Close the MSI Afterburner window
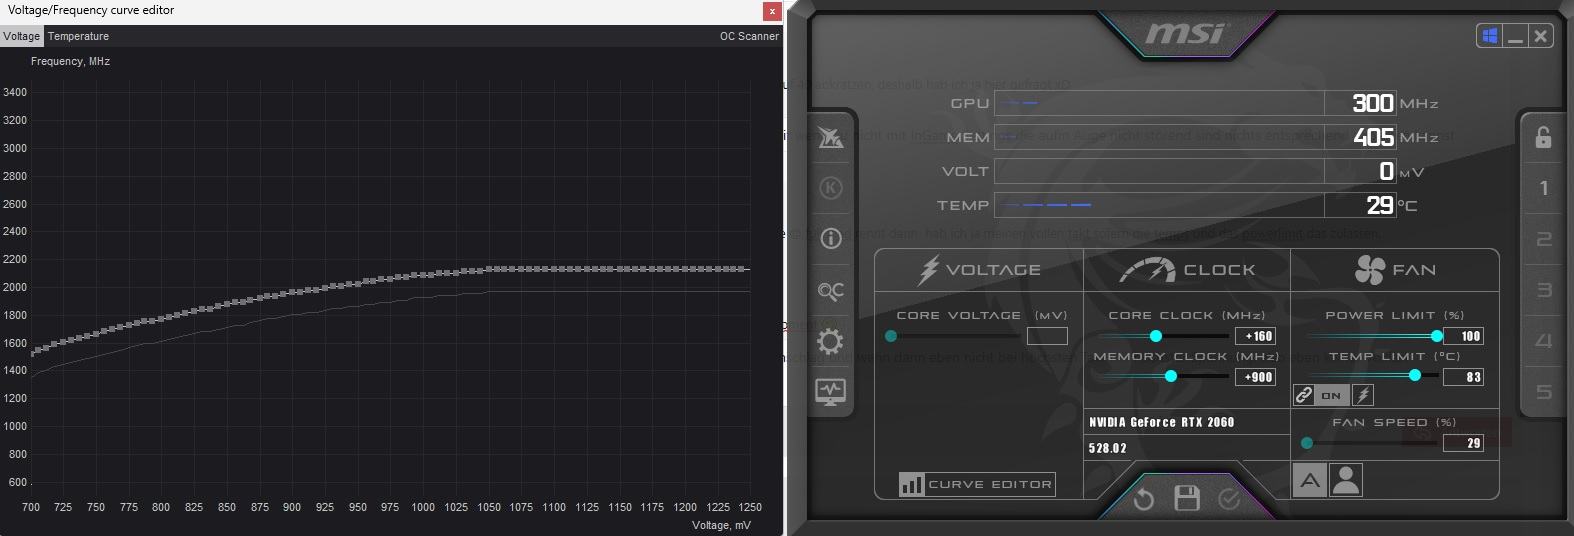The height and width of the screenshot is (536, 1574). pos(1541,36)
